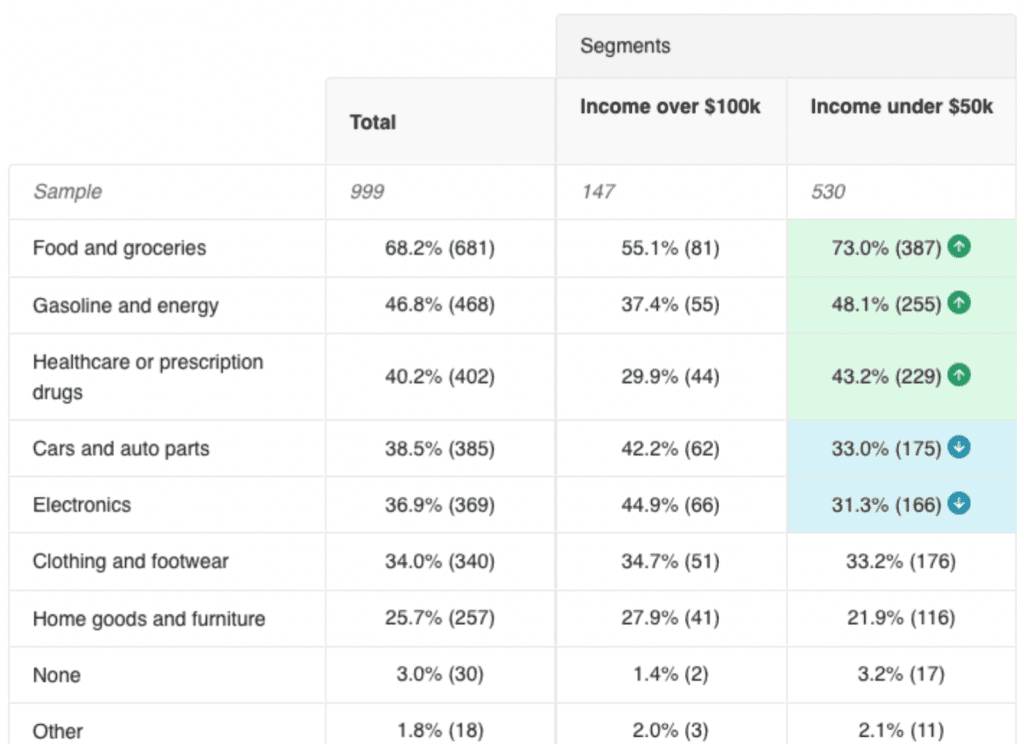
Task: Select the Income over $100k column header
Action: [x=670, y=106]
